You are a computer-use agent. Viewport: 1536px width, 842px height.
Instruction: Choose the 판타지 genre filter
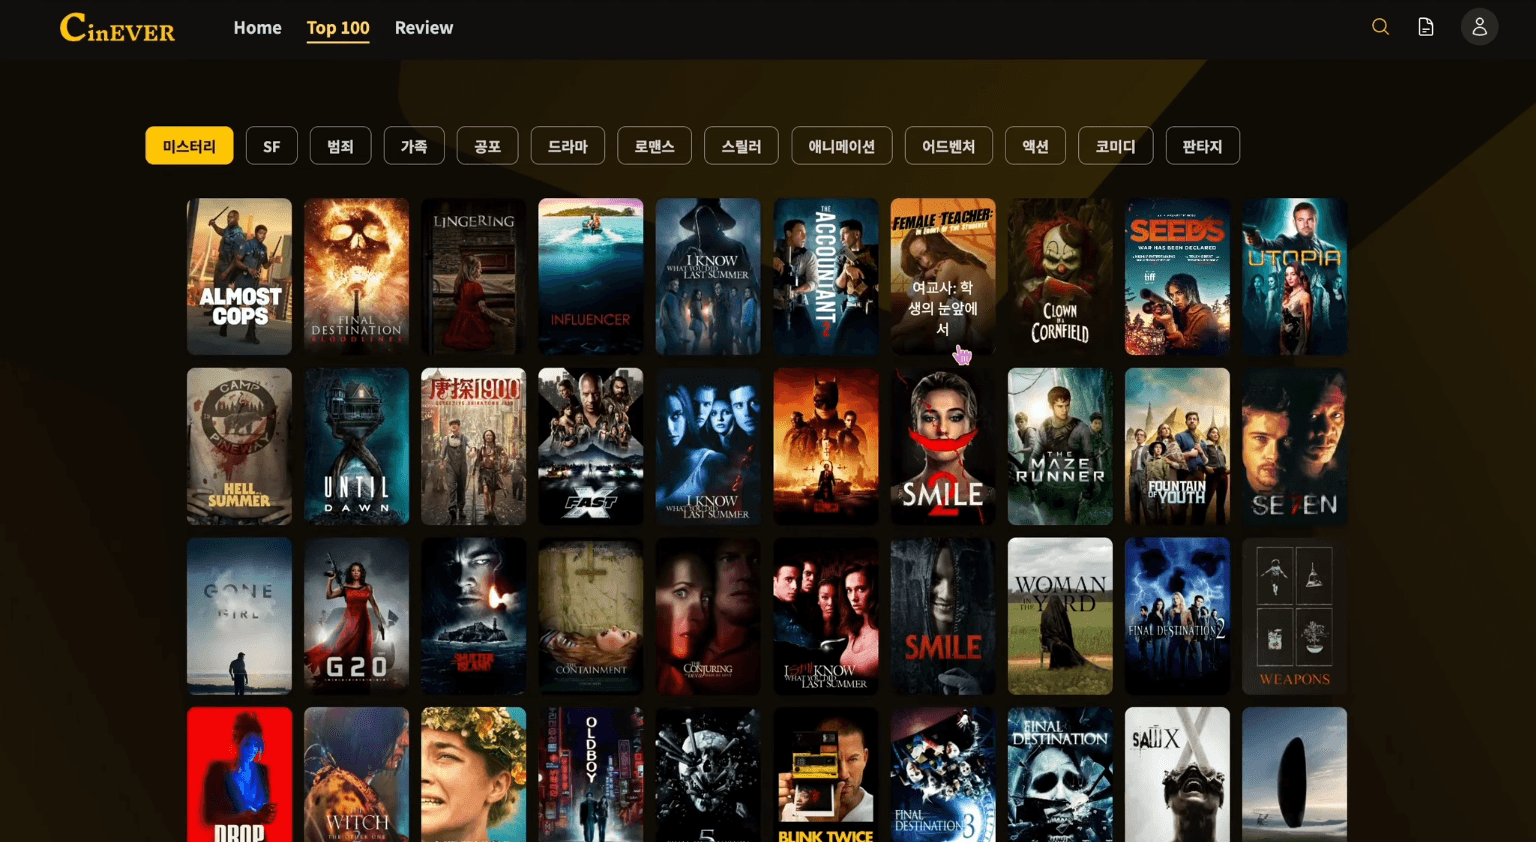[x=1203, y=145]
